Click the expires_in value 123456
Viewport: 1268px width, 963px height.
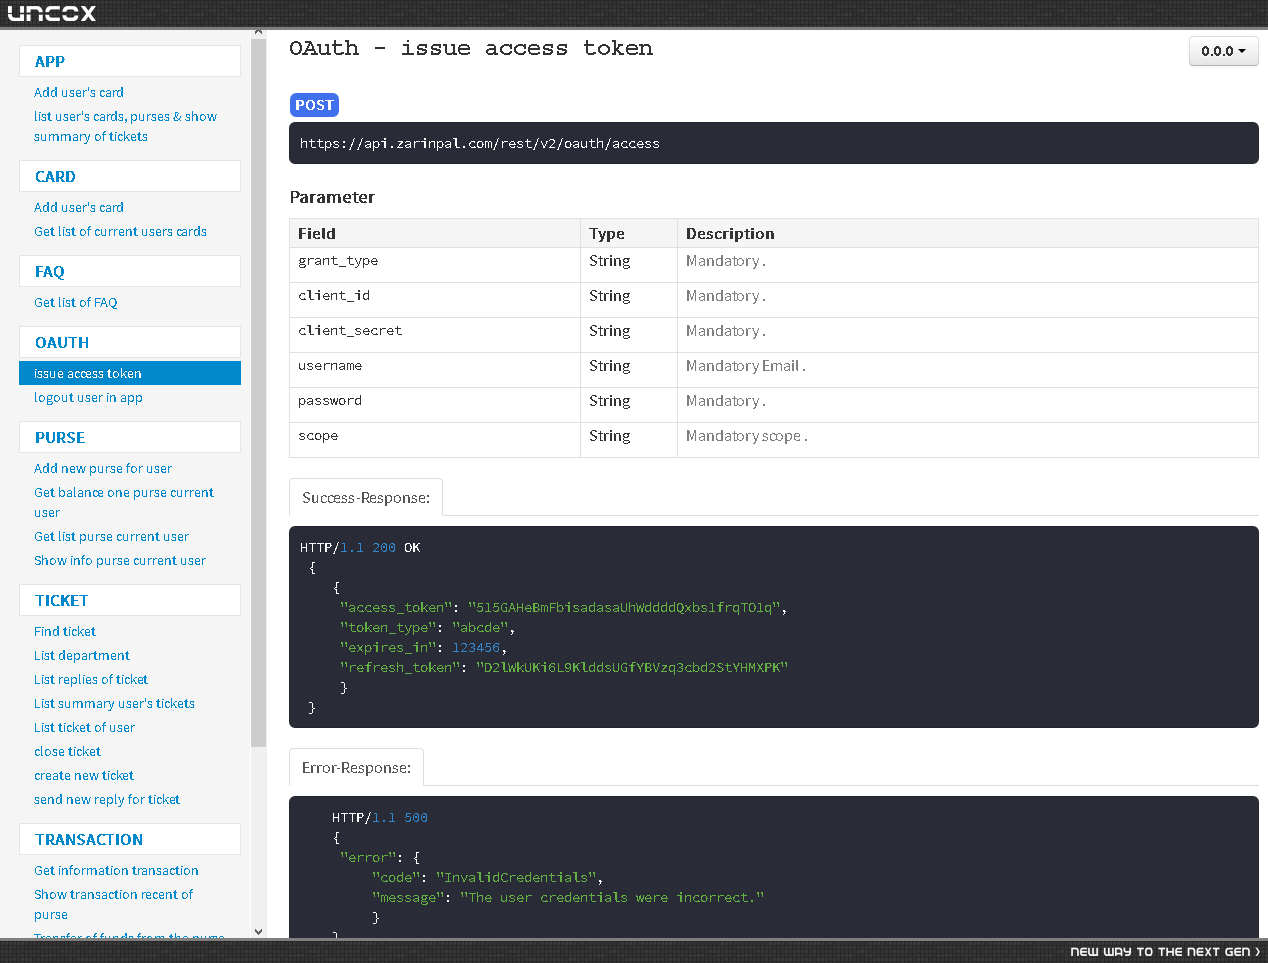pyautogui.click(x=476, y=647)
